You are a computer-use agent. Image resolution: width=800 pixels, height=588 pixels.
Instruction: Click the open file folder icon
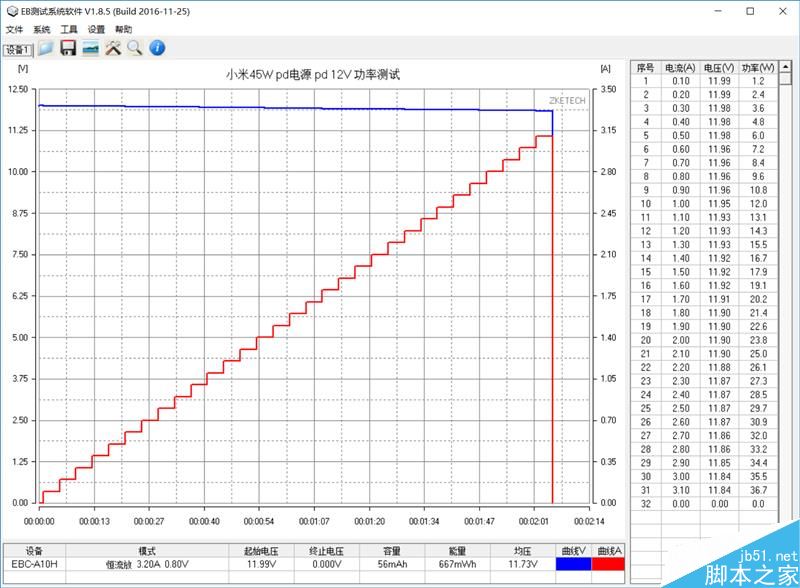pyautogui.click(x=45, y=48)
